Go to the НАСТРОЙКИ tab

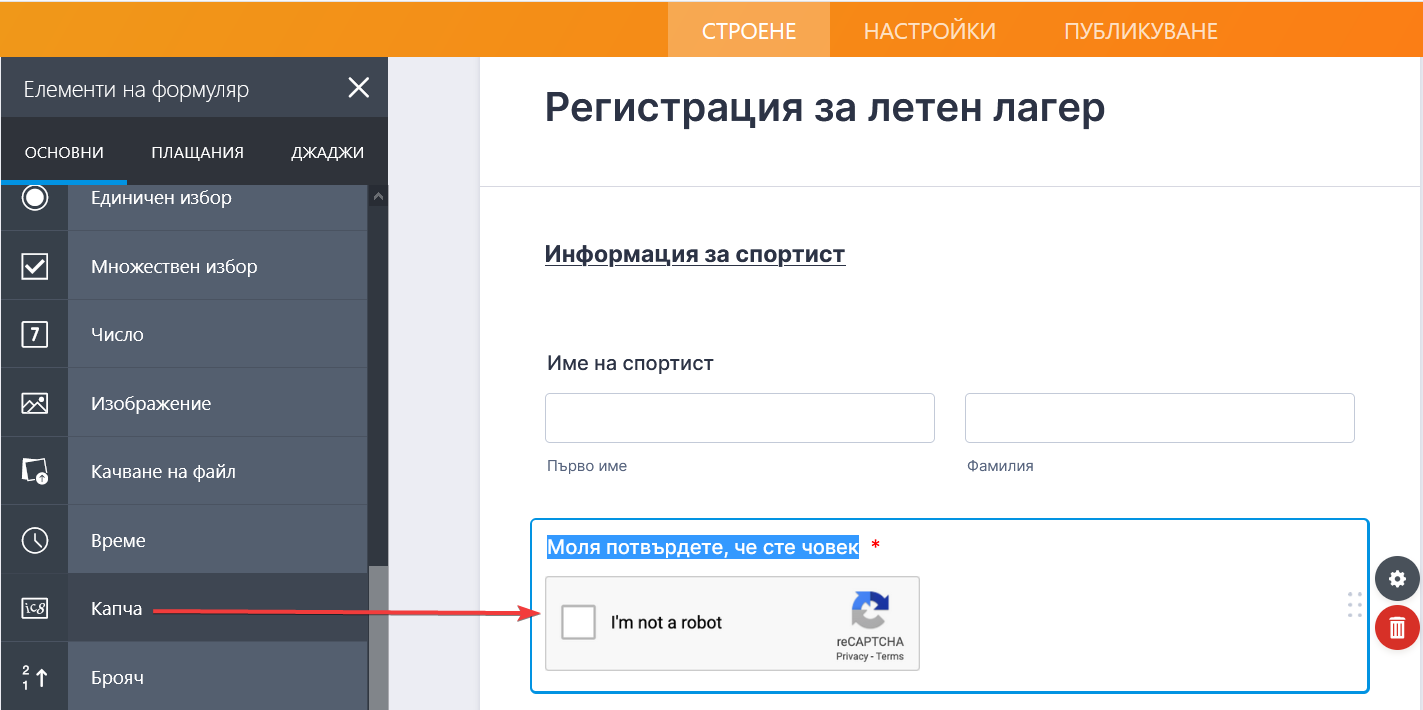(x=929, y=31)
